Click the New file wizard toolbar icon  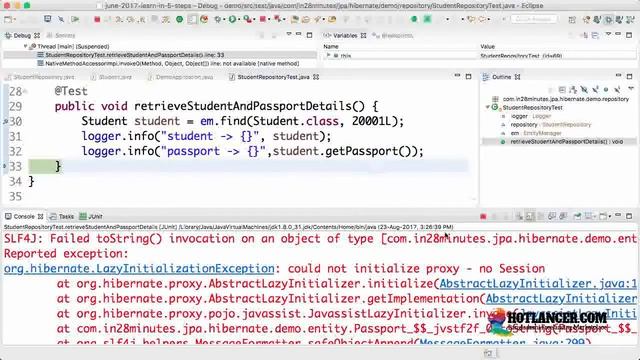[7, 19]
